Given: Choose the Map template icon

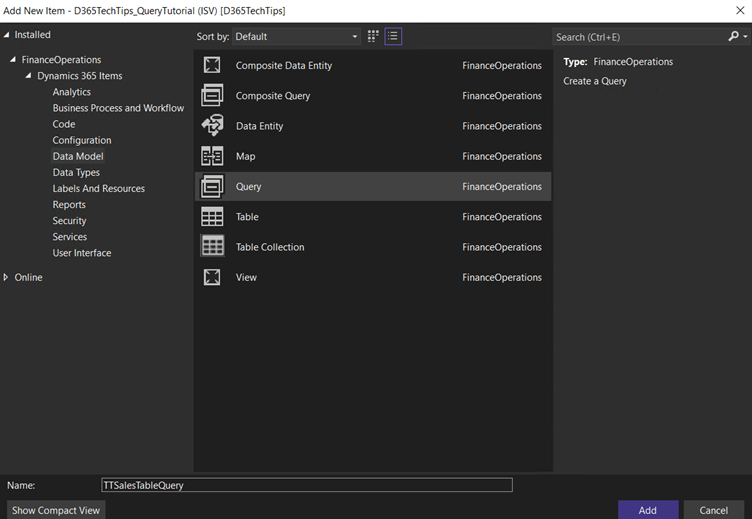Looking at the screenshot, I should click(x=212, y=156).
